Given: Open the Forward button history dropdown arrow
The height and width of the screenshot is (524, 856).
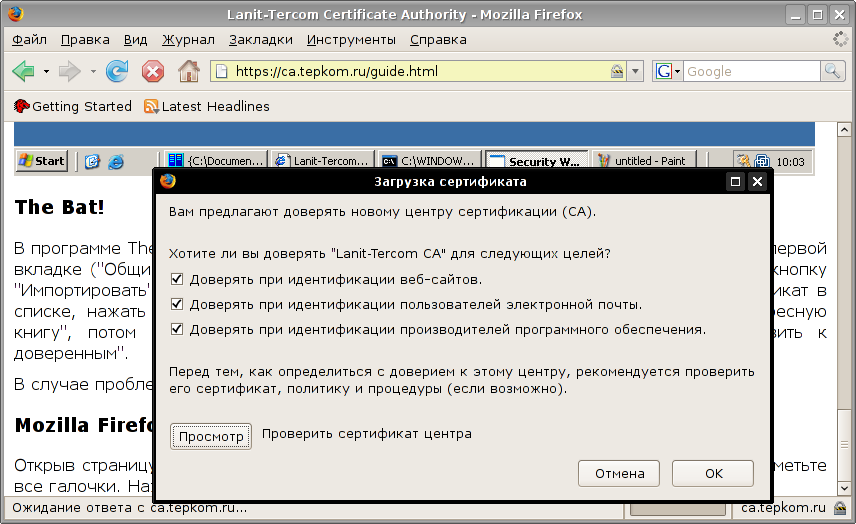Looking at the screenshot, I should [93, 72].
